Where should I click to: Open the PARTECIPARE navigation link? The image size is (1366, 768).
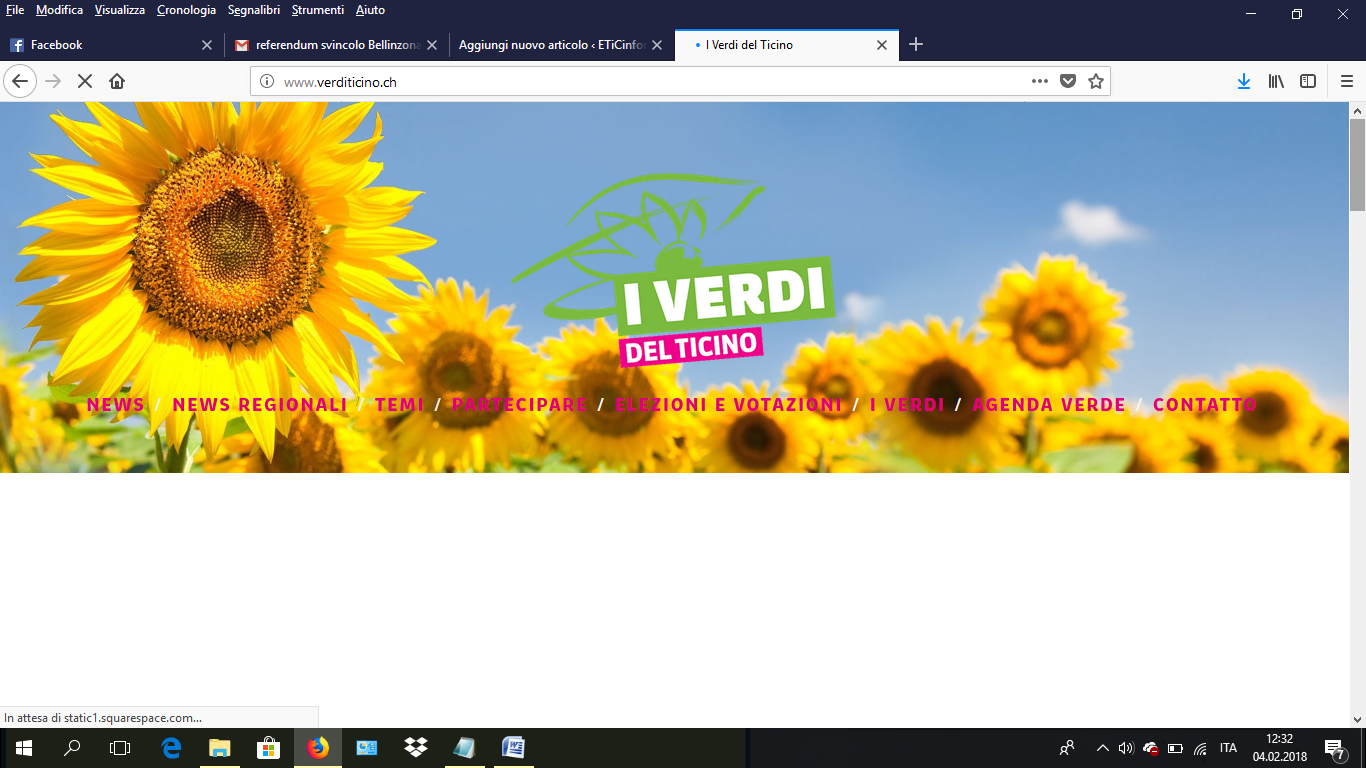point(520,405)
